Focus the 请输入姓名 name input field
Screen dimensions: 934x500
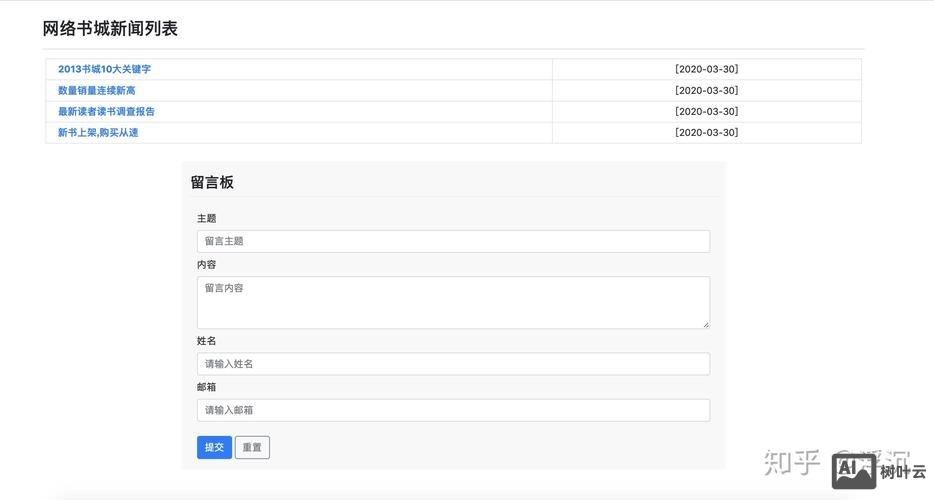click(x=453, y=364)
